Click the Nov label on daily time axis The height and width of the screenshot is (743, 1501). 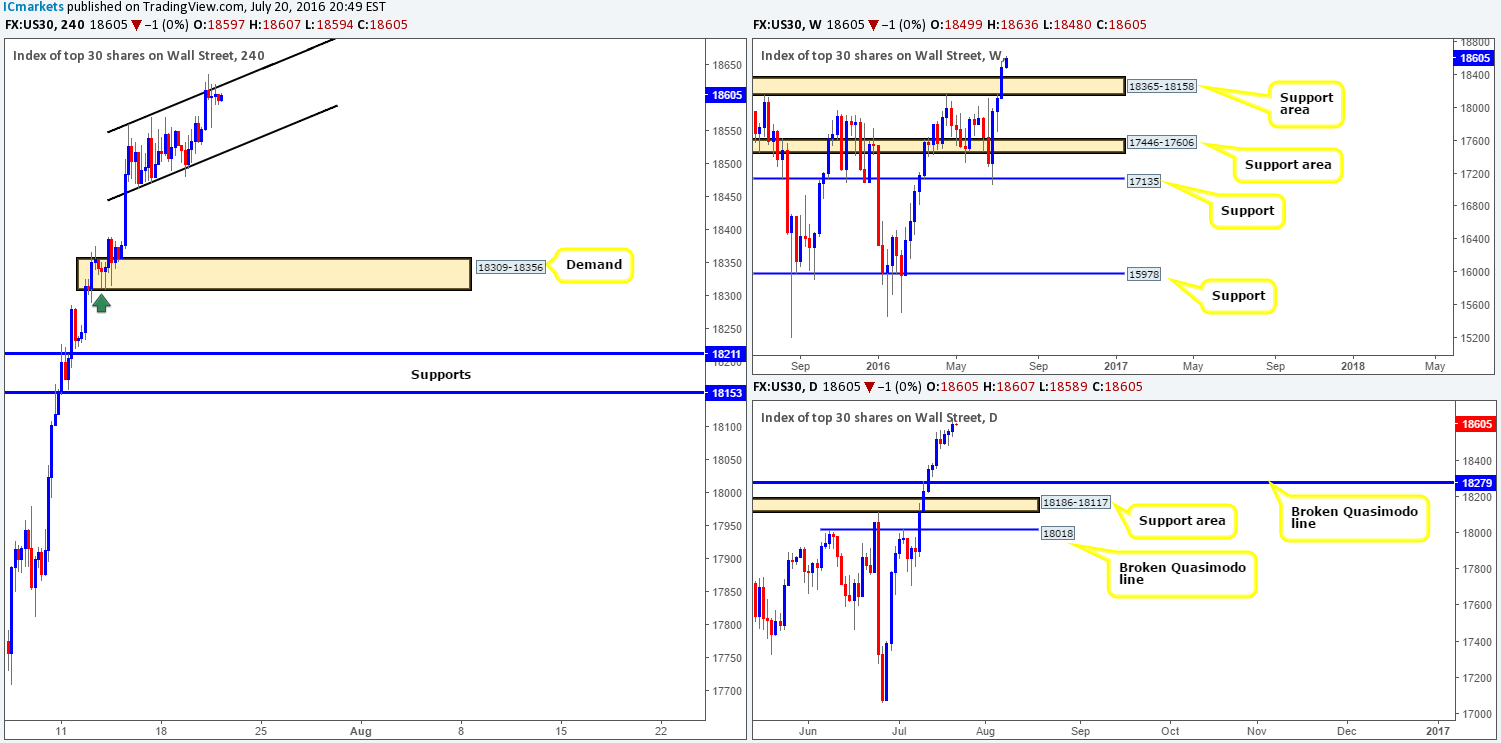click(x=1258, y=731)
